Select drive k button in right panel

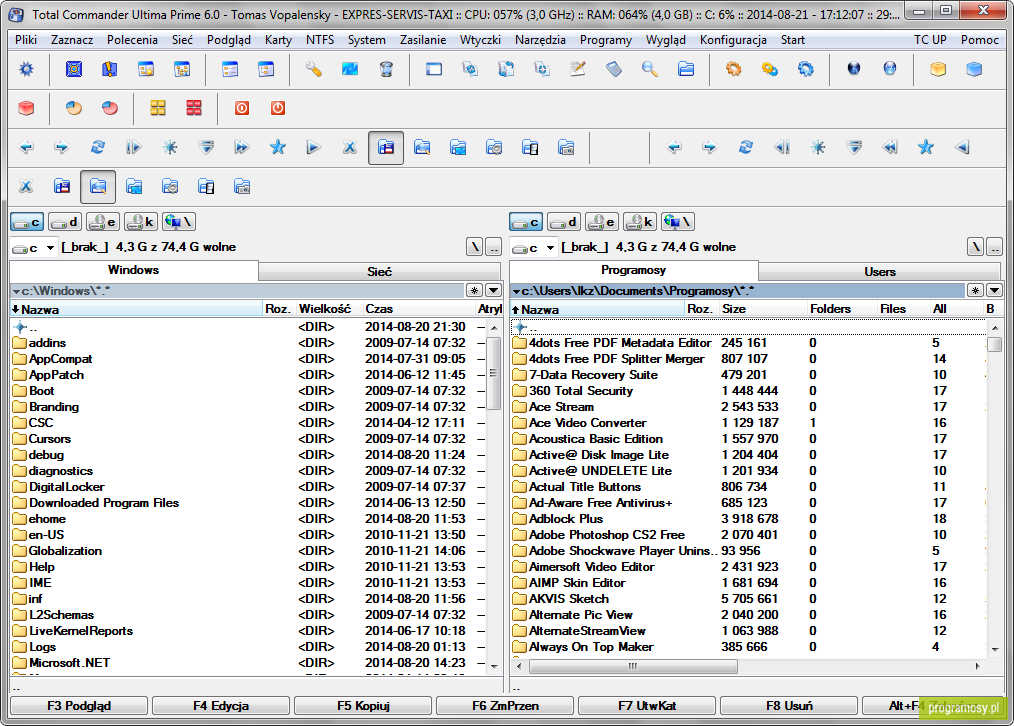click(x=640, y=222)
